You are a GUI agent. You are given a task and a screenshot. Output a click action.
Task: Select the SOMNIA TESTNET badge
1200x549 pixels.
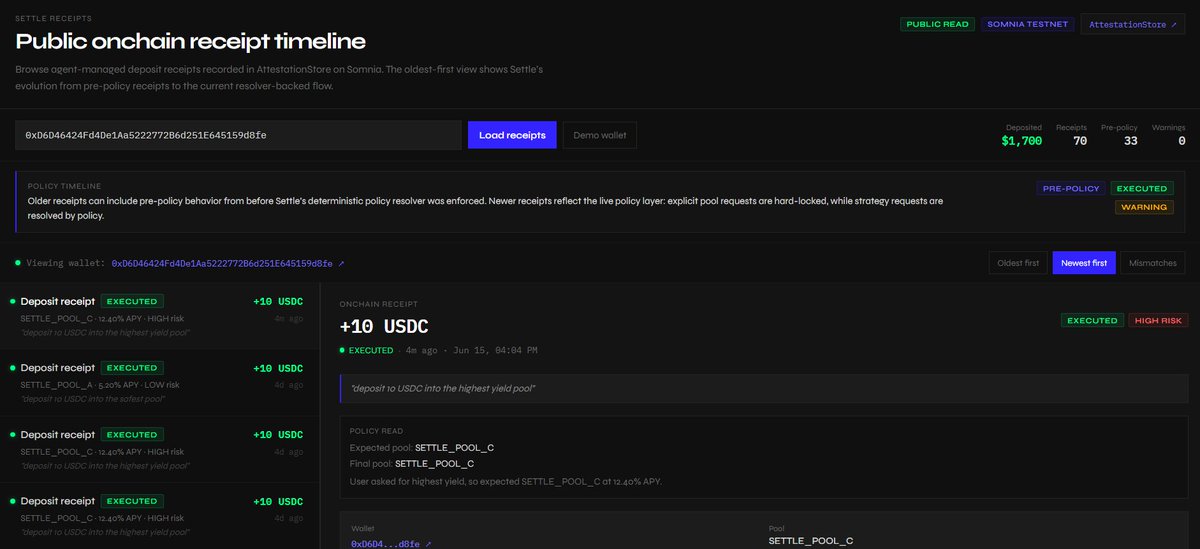pyautogui.click(x=1027, y=24)
